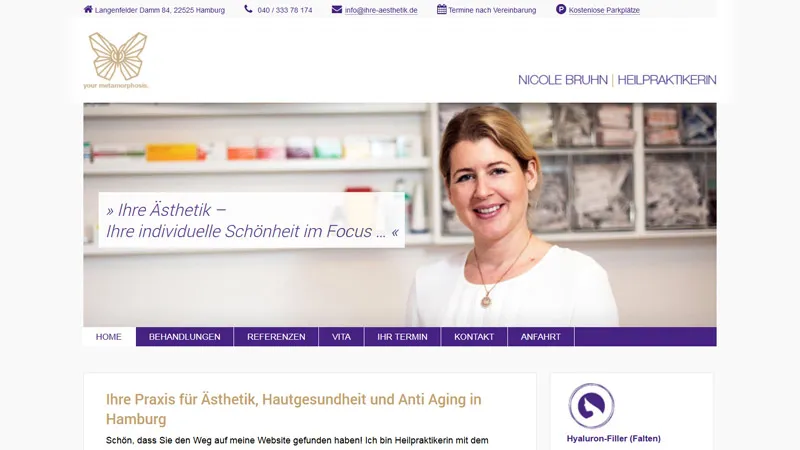The height and width of the screenshot is (450, 800).
Task: Open the BEHANDLUNGEN menu item
Action: coord(185,337)
